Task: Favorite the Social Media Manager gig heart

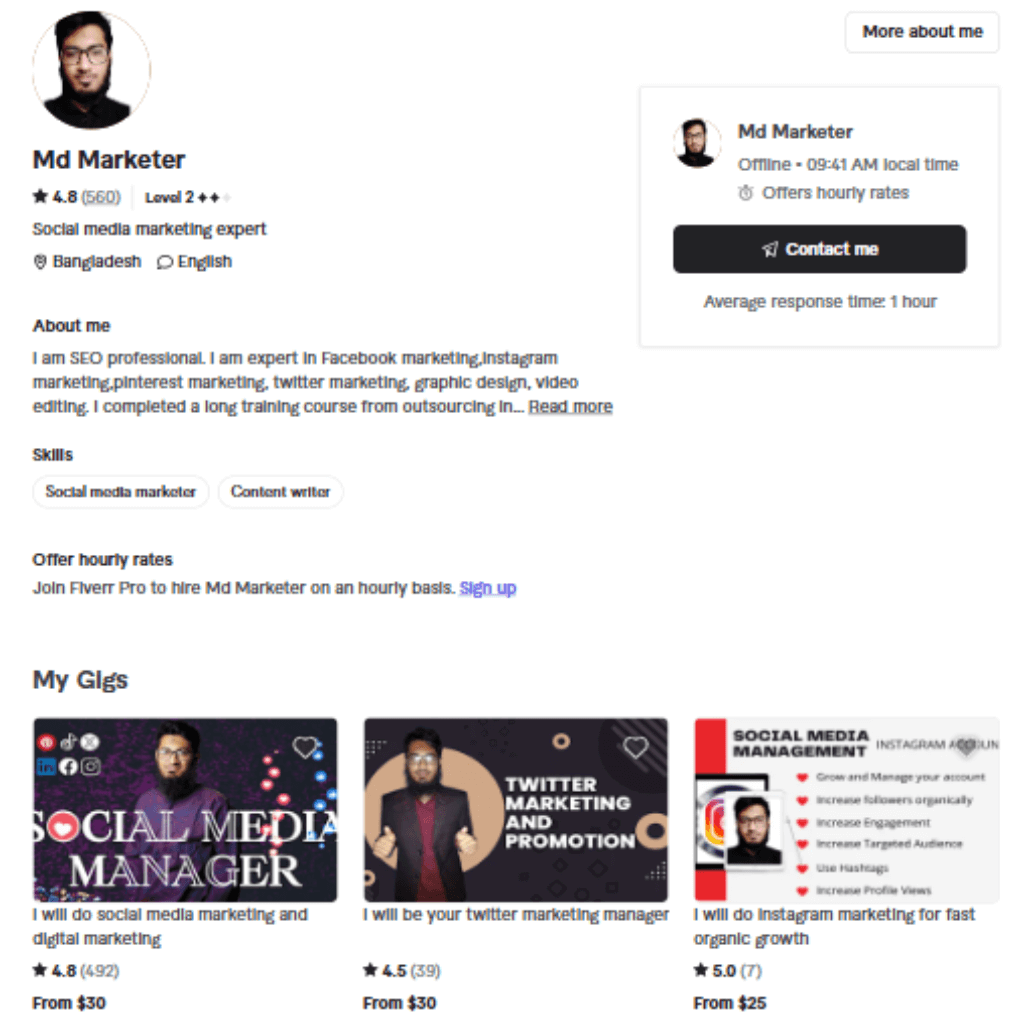Action: tap(305, 746)
